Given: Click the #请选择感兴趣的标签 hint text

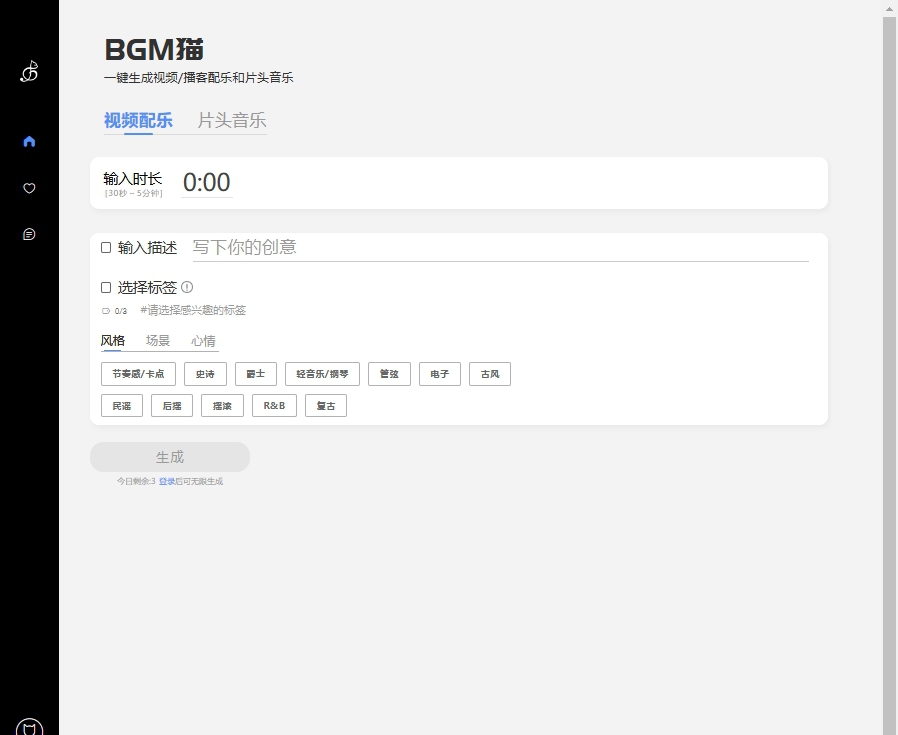Looking at the screenshot, I should 193,310.
